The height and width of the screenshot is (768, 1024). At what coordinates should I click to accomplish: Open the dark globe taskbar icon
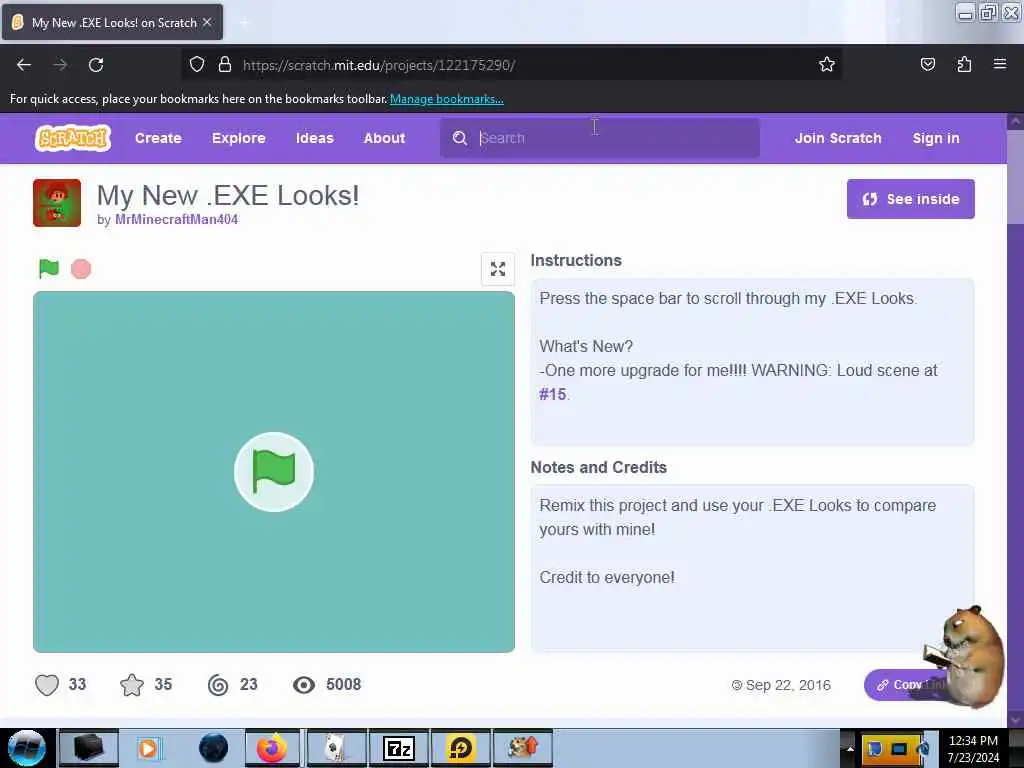coord(213,748)
